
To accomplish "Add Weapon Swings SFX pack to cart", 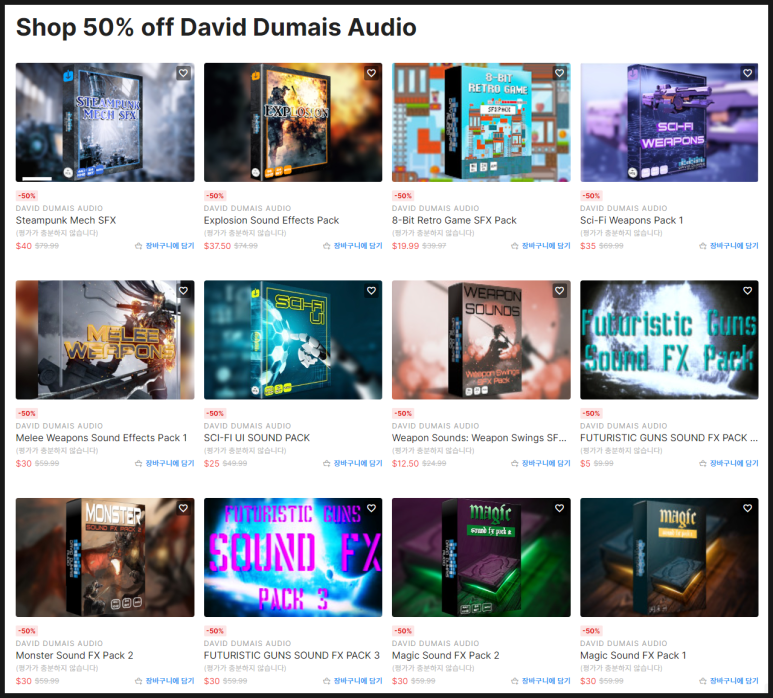I will tap(541, 463).
